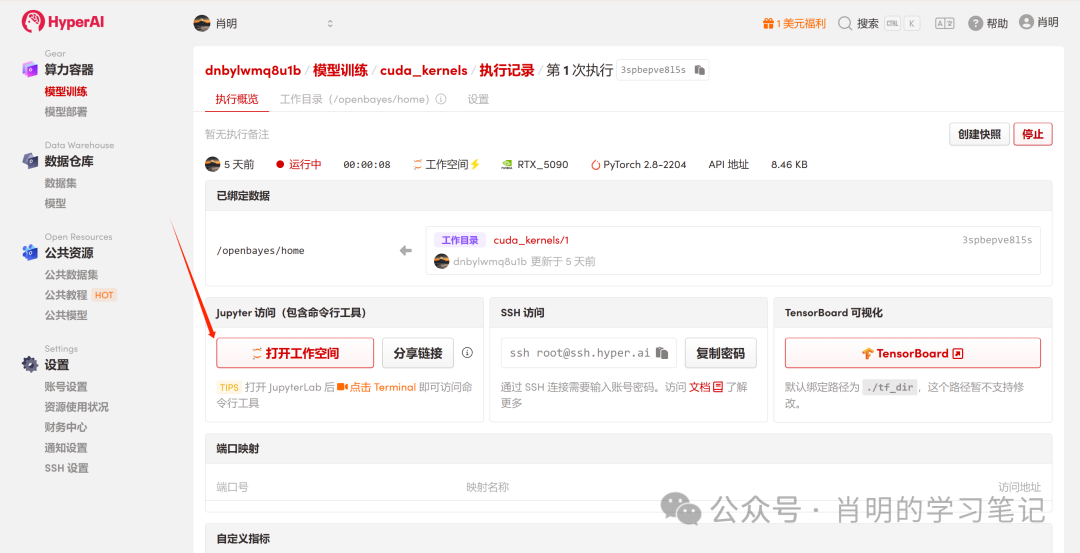This screenshot has height=553, width=1080.
Task: Select 模型部署 in the sidebar
Action: pyautogui.click(x=66, y=112)
